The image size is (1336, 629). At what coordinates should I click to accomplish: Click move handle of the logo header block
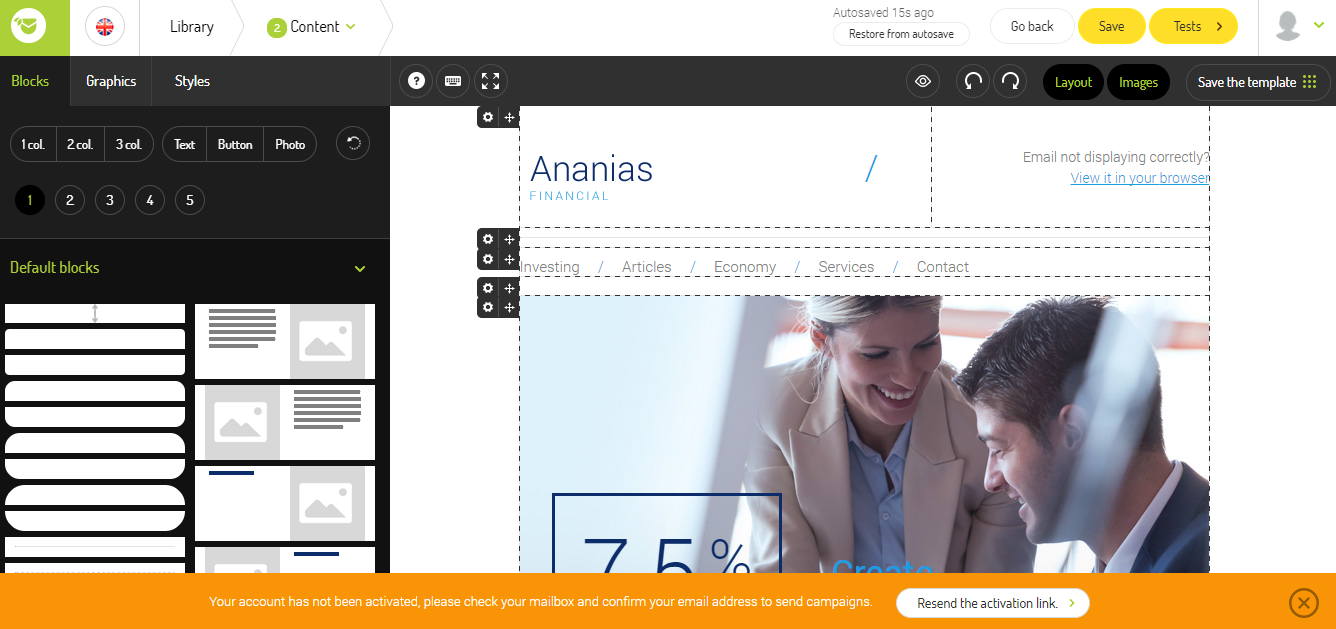tap(509, 117)
